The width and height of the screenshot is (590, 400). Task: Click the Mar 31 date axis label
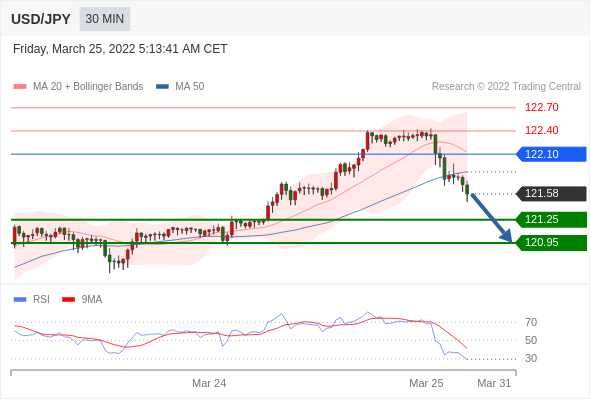[494, 383]
